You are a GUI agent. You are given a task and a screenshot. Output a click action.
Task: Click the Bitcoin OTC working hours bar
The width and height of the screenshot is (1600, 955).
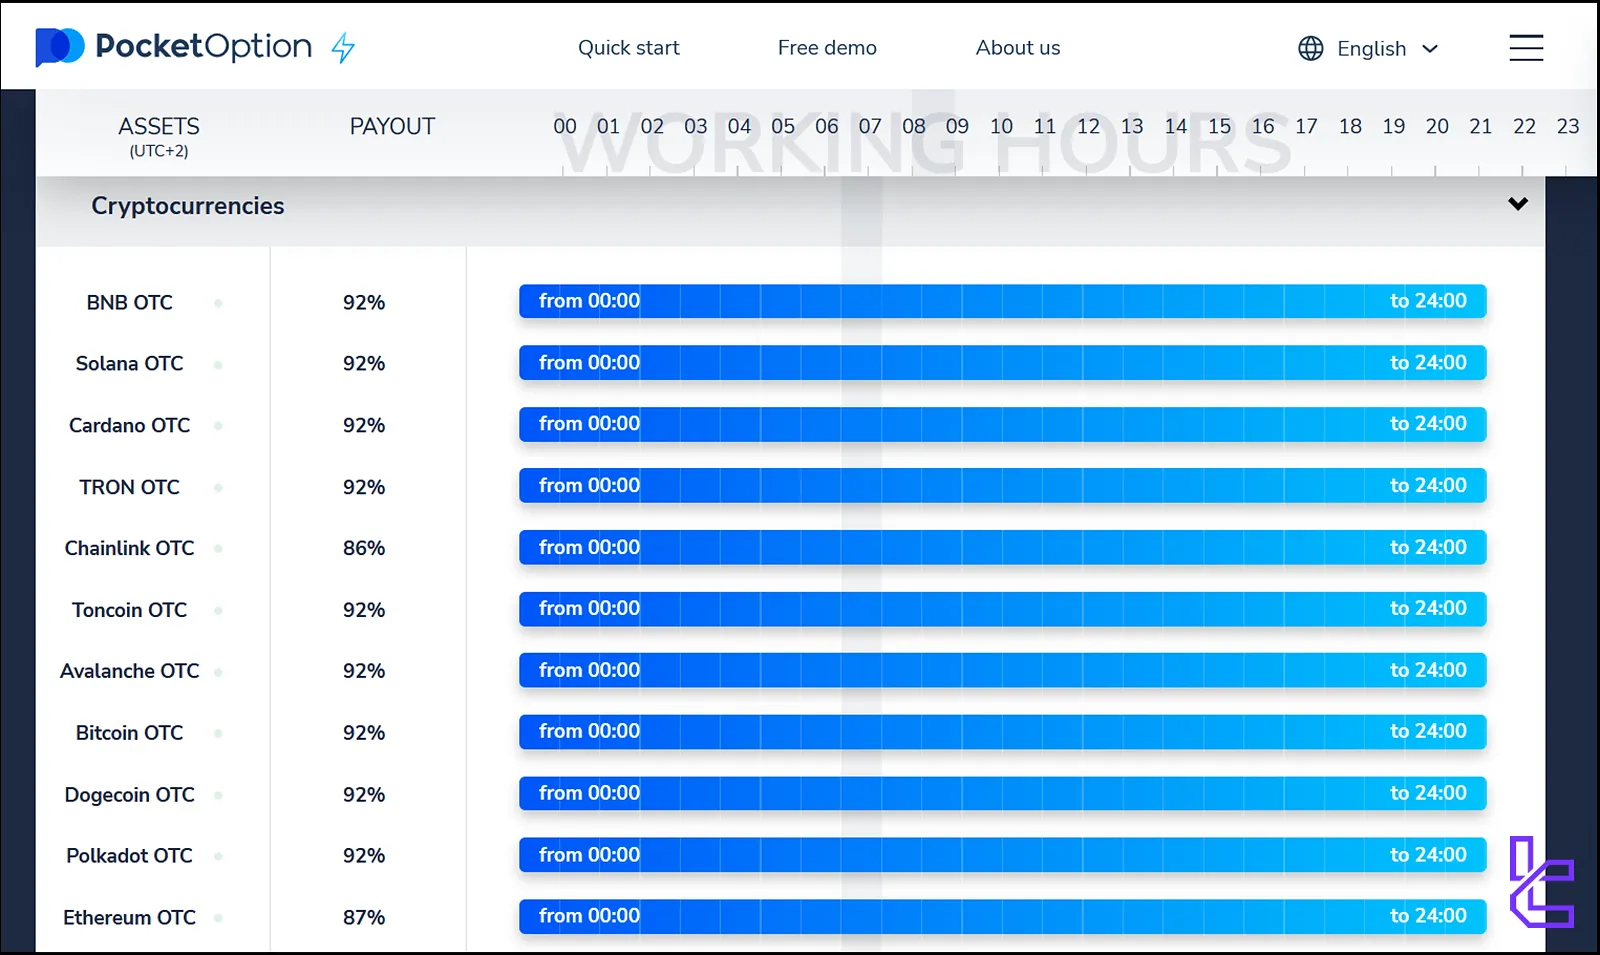pyautogui.click(x=1002, y=732)
